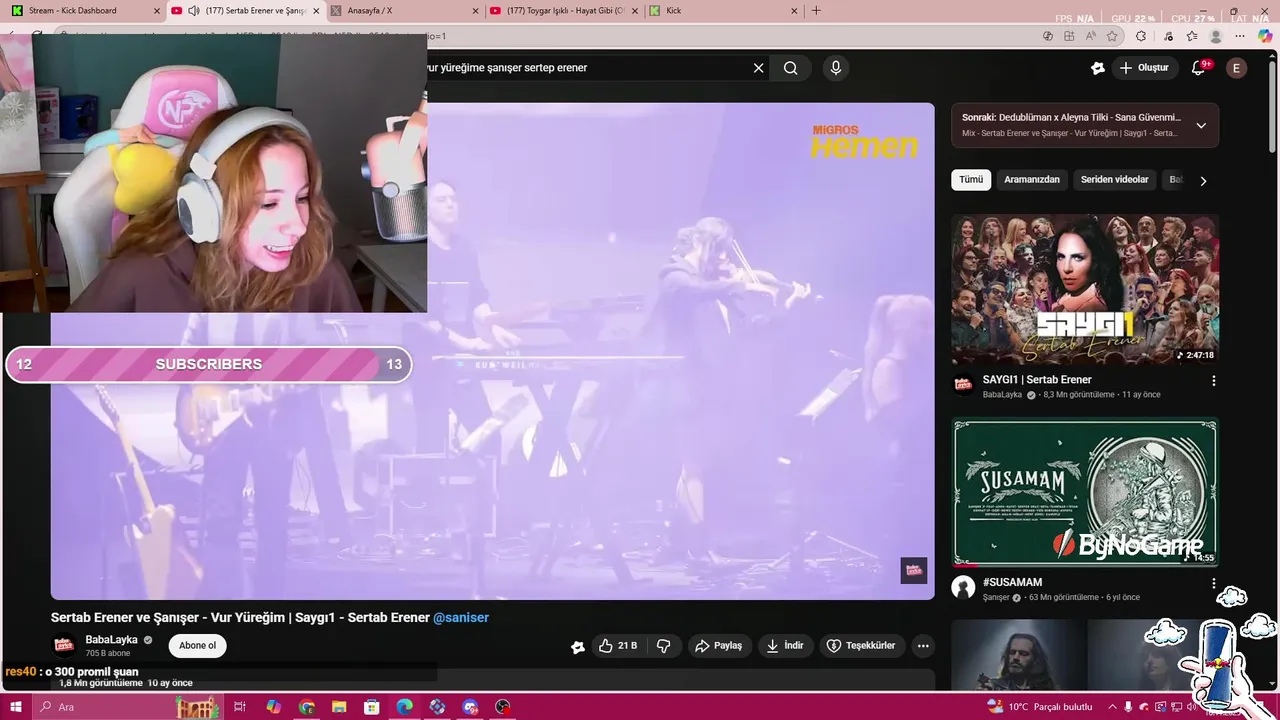
Task: Switch to the Anasayfa / X tab
Action: click(x=405, y=11)
